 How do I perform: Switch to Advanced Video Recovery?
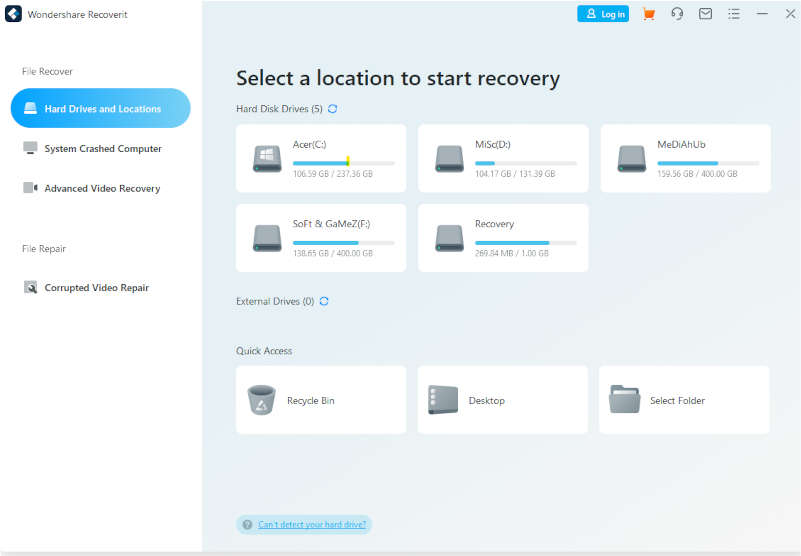pos(101,188)
